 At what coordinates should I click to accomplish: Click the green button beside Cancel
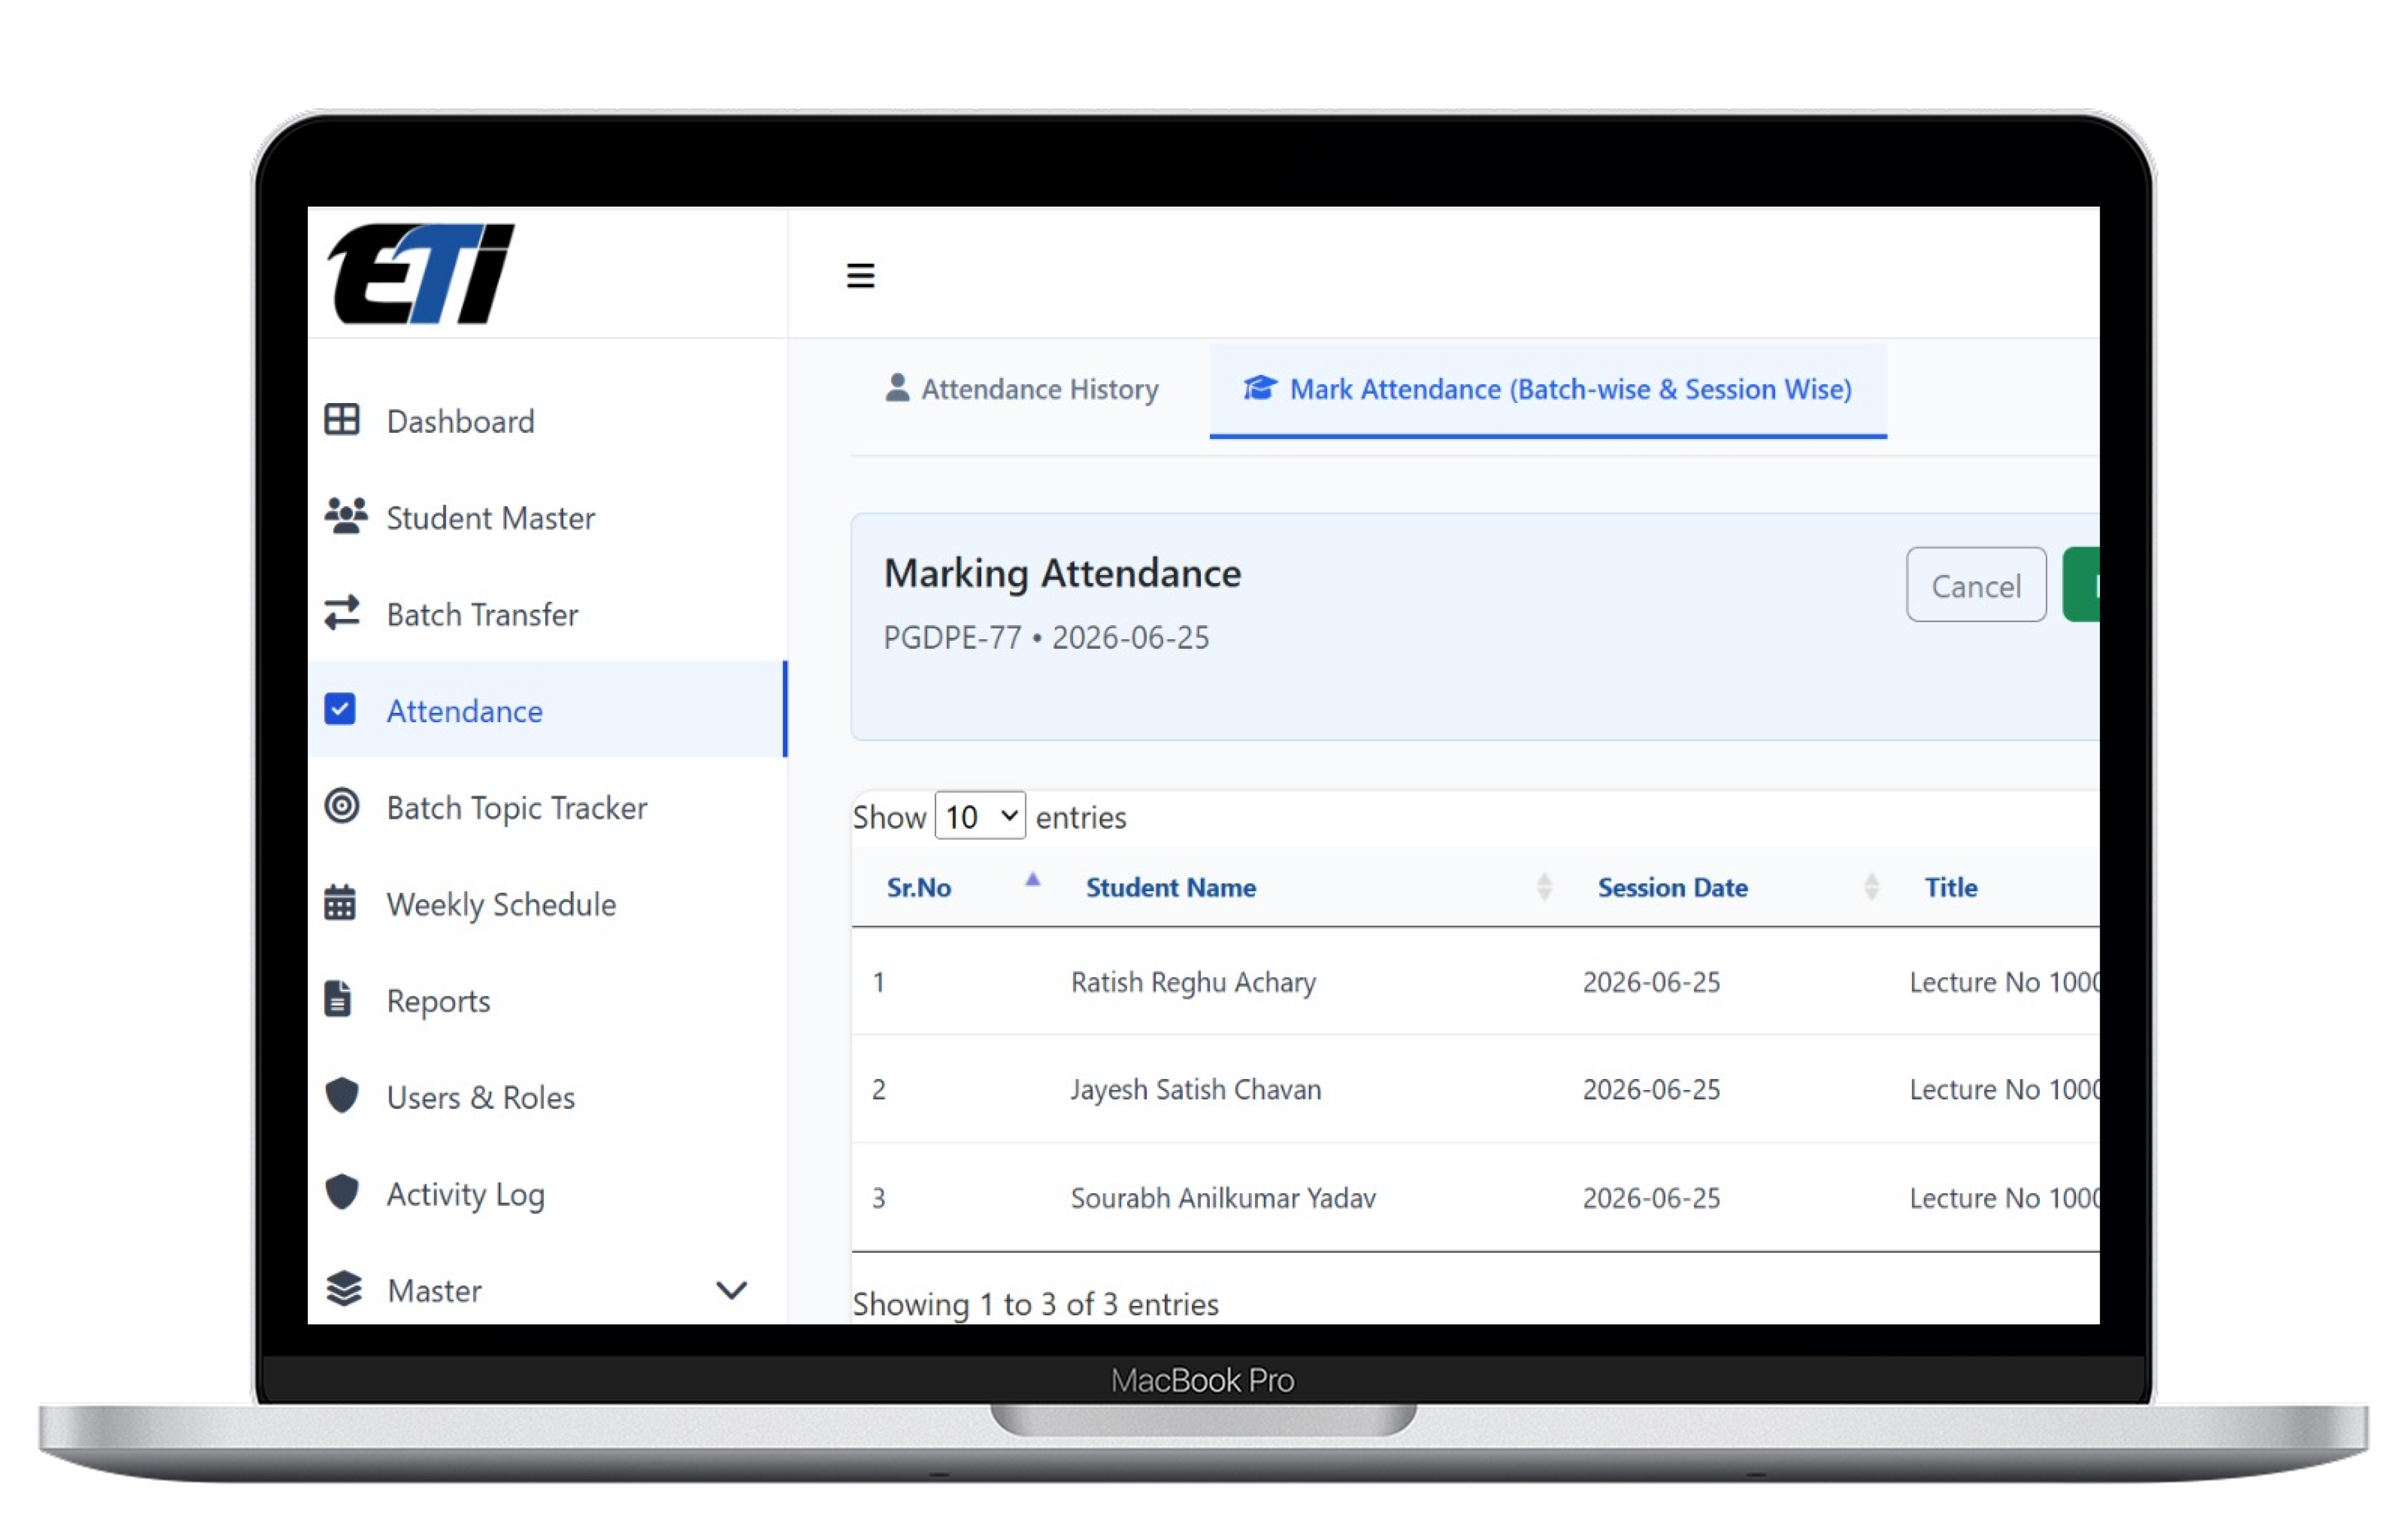2081,585
